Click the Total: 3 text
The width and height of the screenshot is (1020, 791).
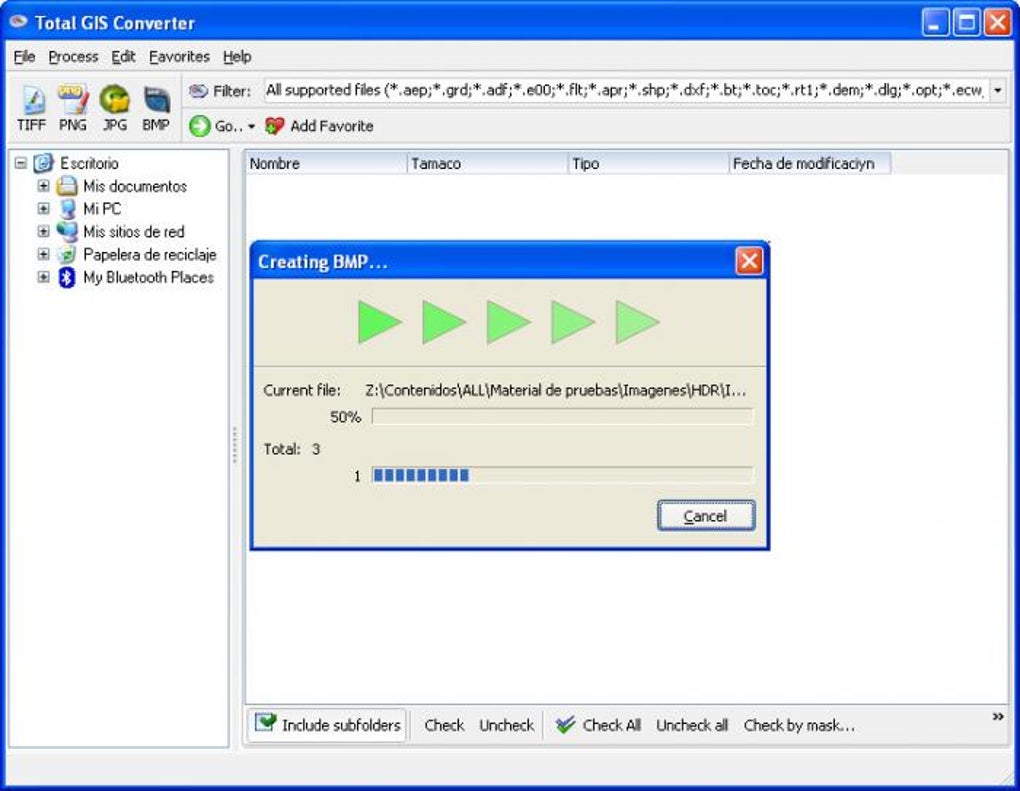point(291,449)
